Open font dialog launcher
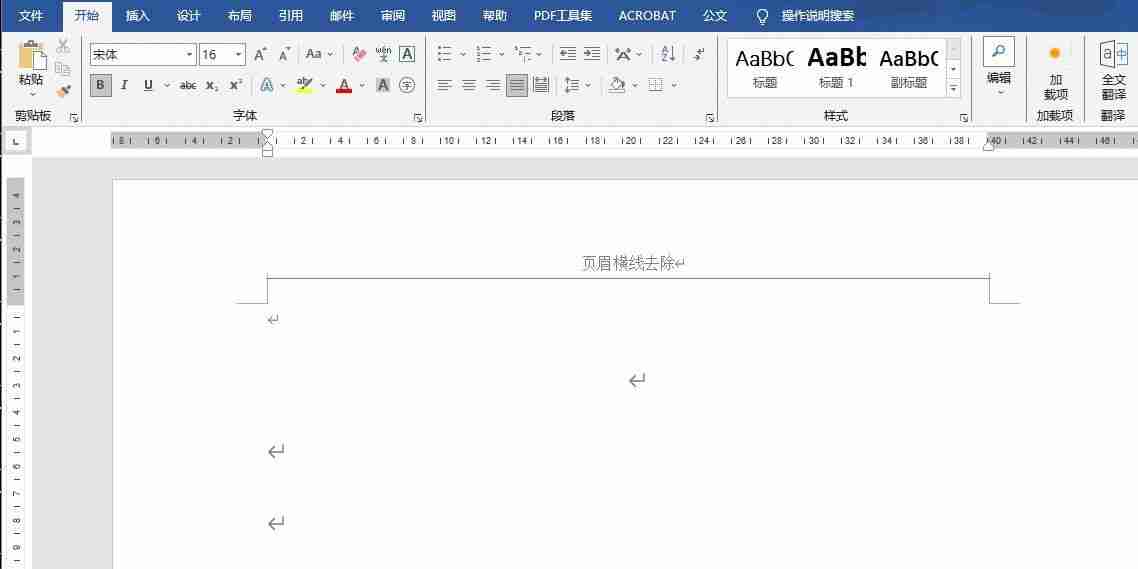This screenshot has height=569, width=1138. pyautogui.click(x=418, y=117)
